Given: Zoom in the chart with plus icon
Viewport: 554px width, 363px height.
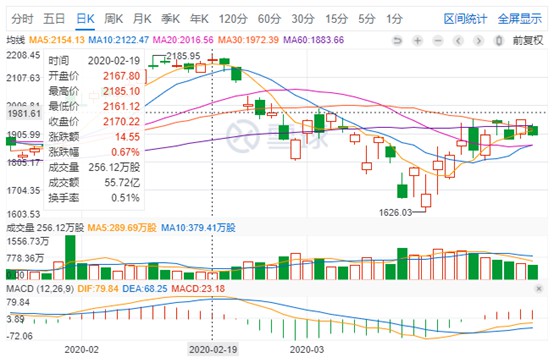Looking at the screenshot, I should [x=418, y=41].
